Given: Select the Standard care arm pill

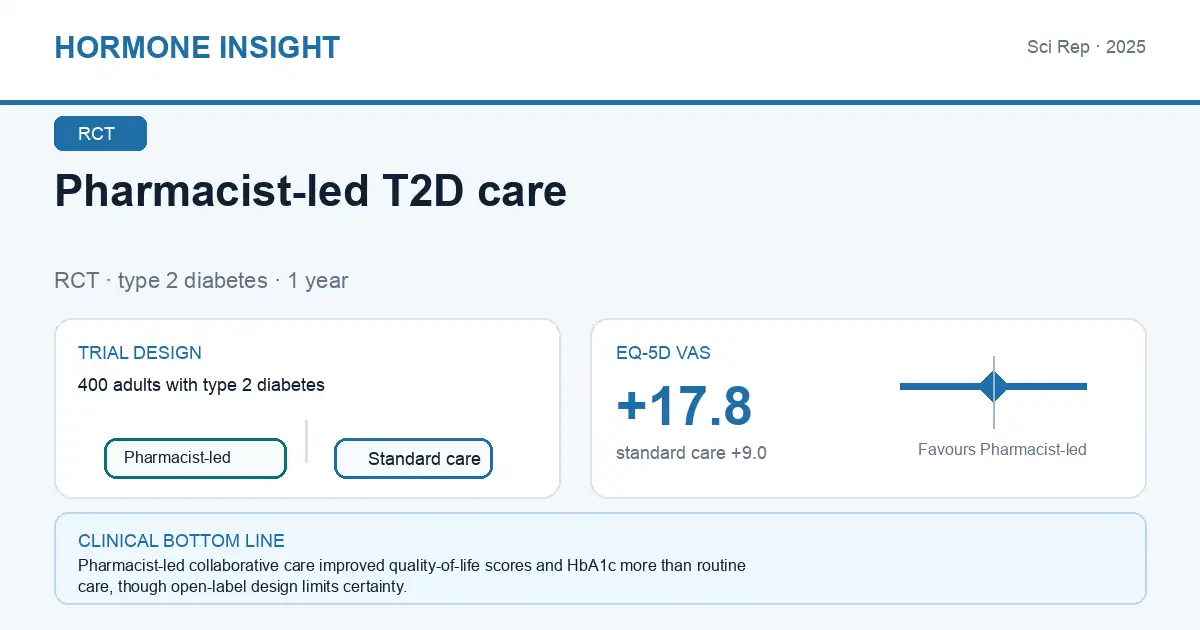Looking at the screenshot, I should click(x=413, y=459).
